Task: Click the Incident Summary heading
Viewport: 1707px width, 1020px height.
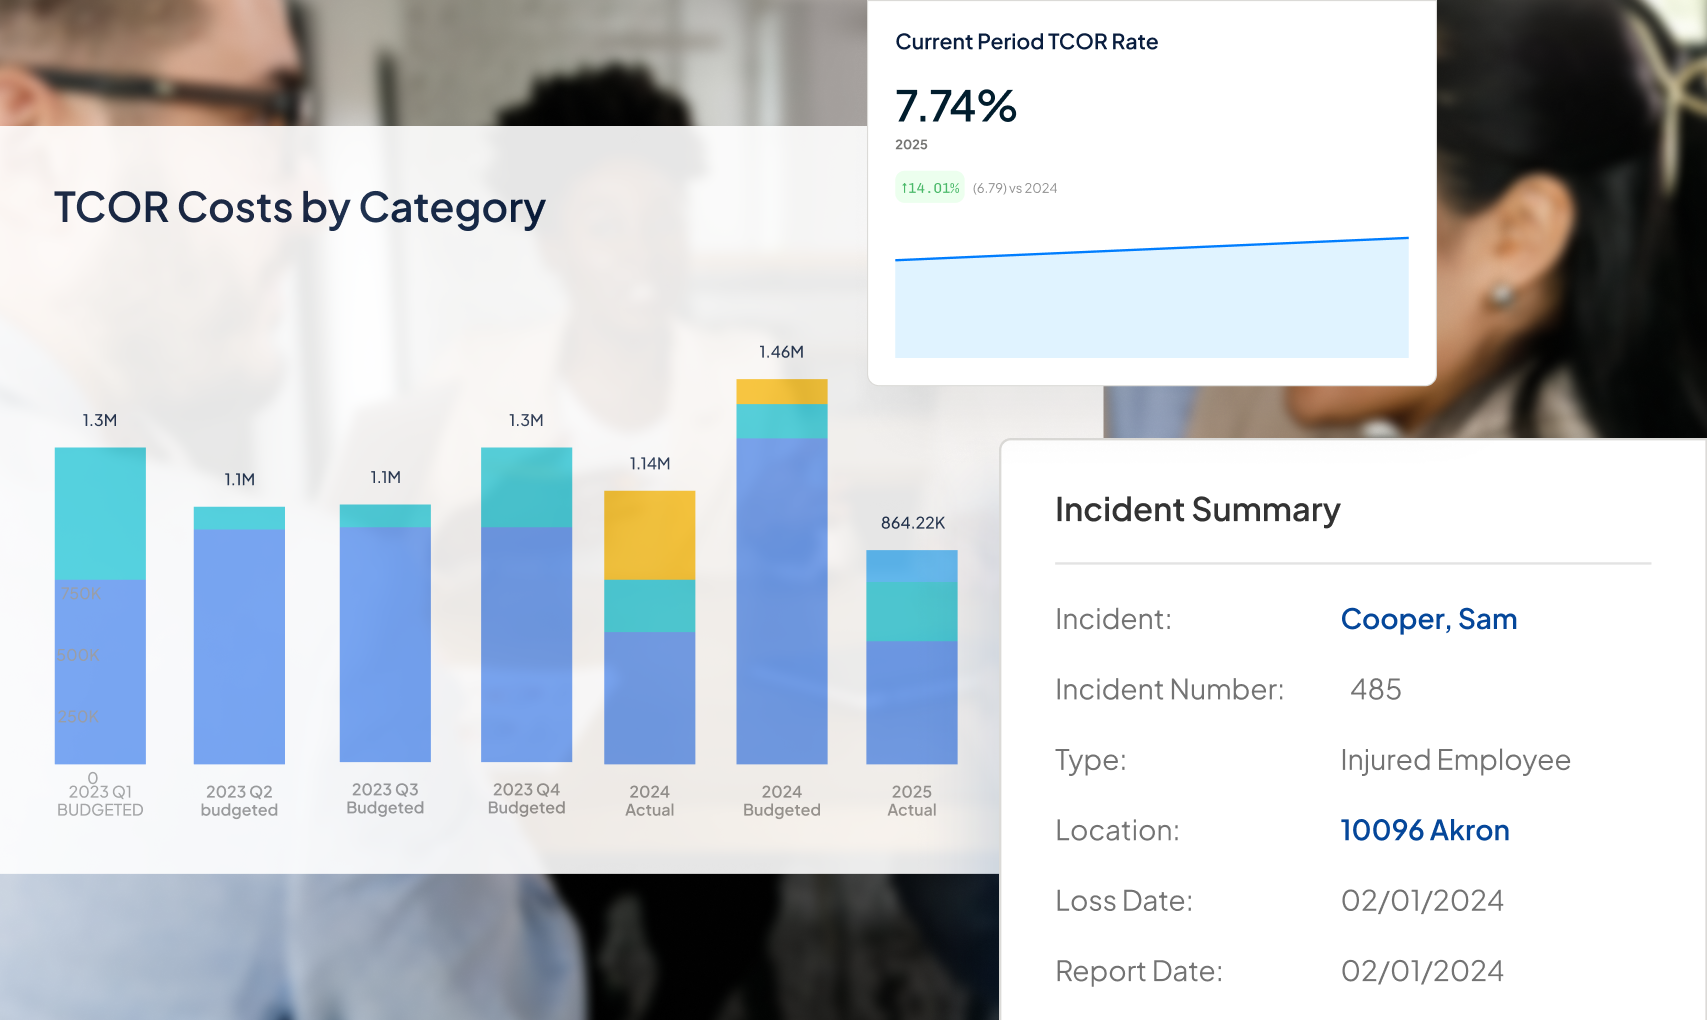Action: tap(1197, 510)
